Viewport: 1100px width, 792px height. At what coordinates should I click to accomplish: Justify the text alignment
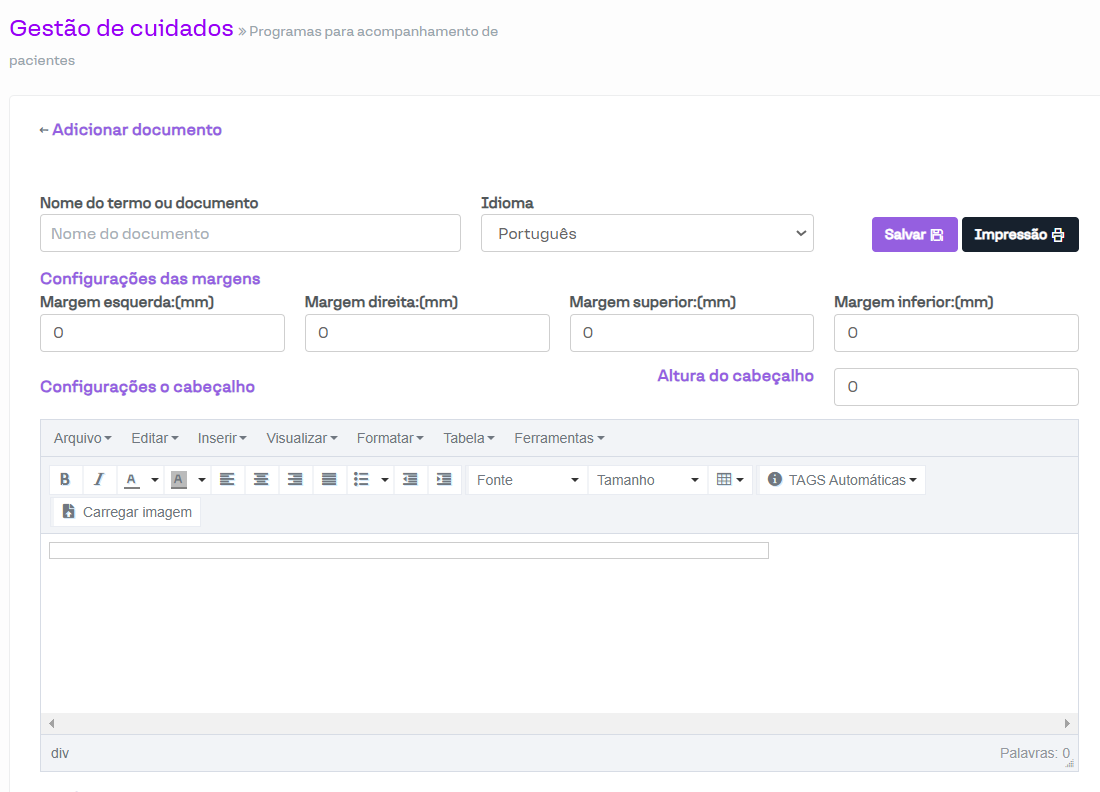329,480
